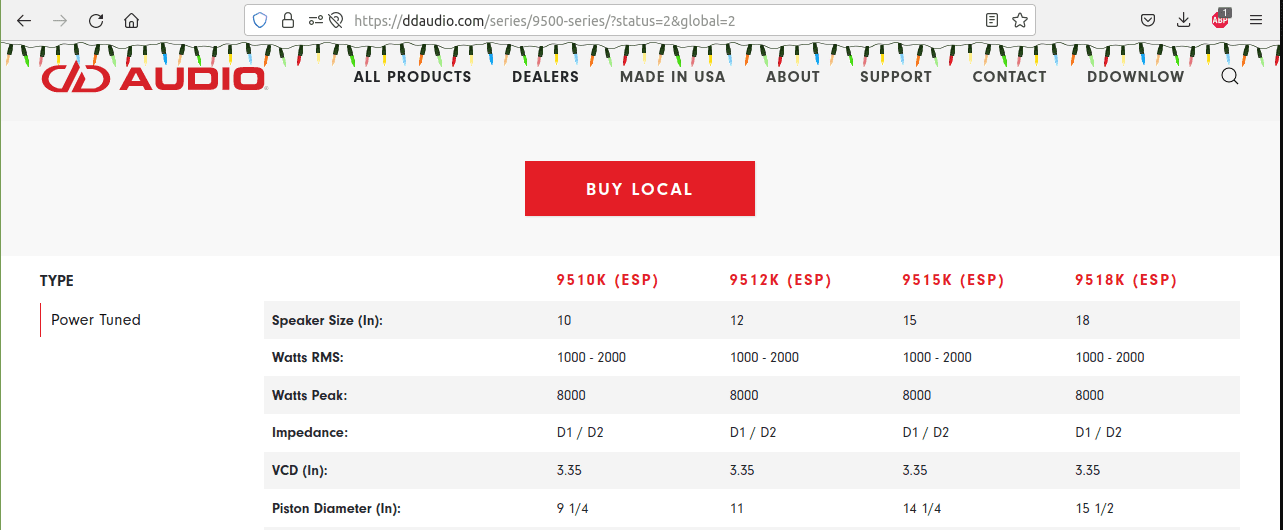Click the TYPE heading
Image resolution: width=1283 pixels, height=530 pixels.
tap(57, 281)
